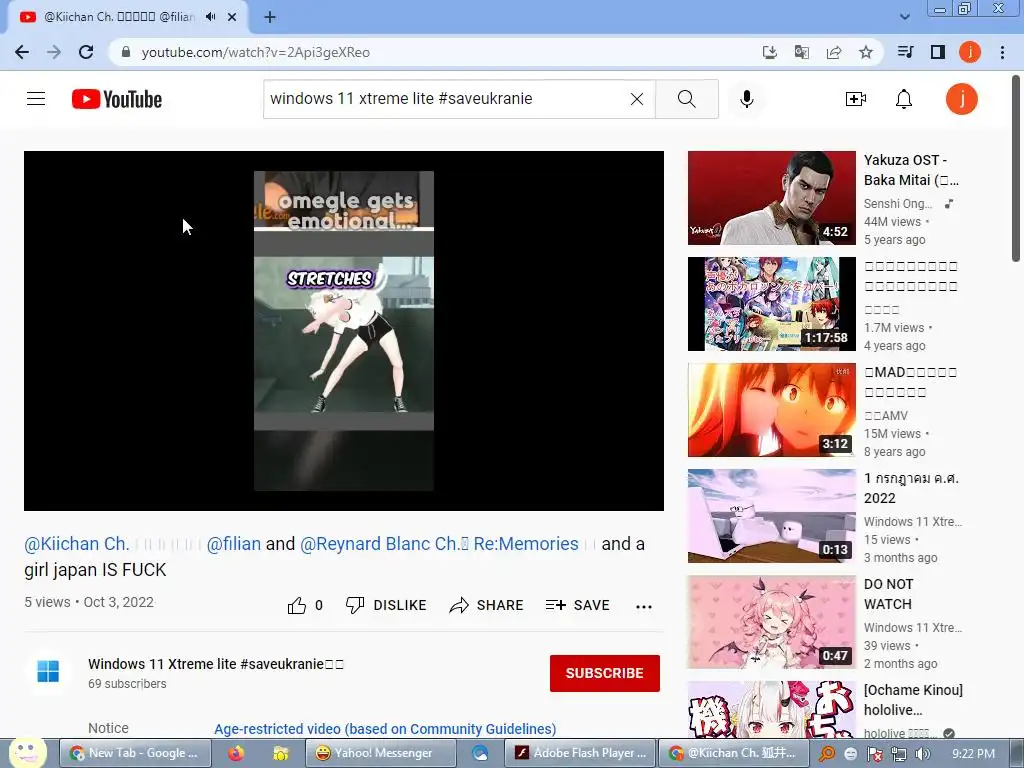Reload the page with the refresh icon
The image size is (1024, 768).
(x=86, y=52)
